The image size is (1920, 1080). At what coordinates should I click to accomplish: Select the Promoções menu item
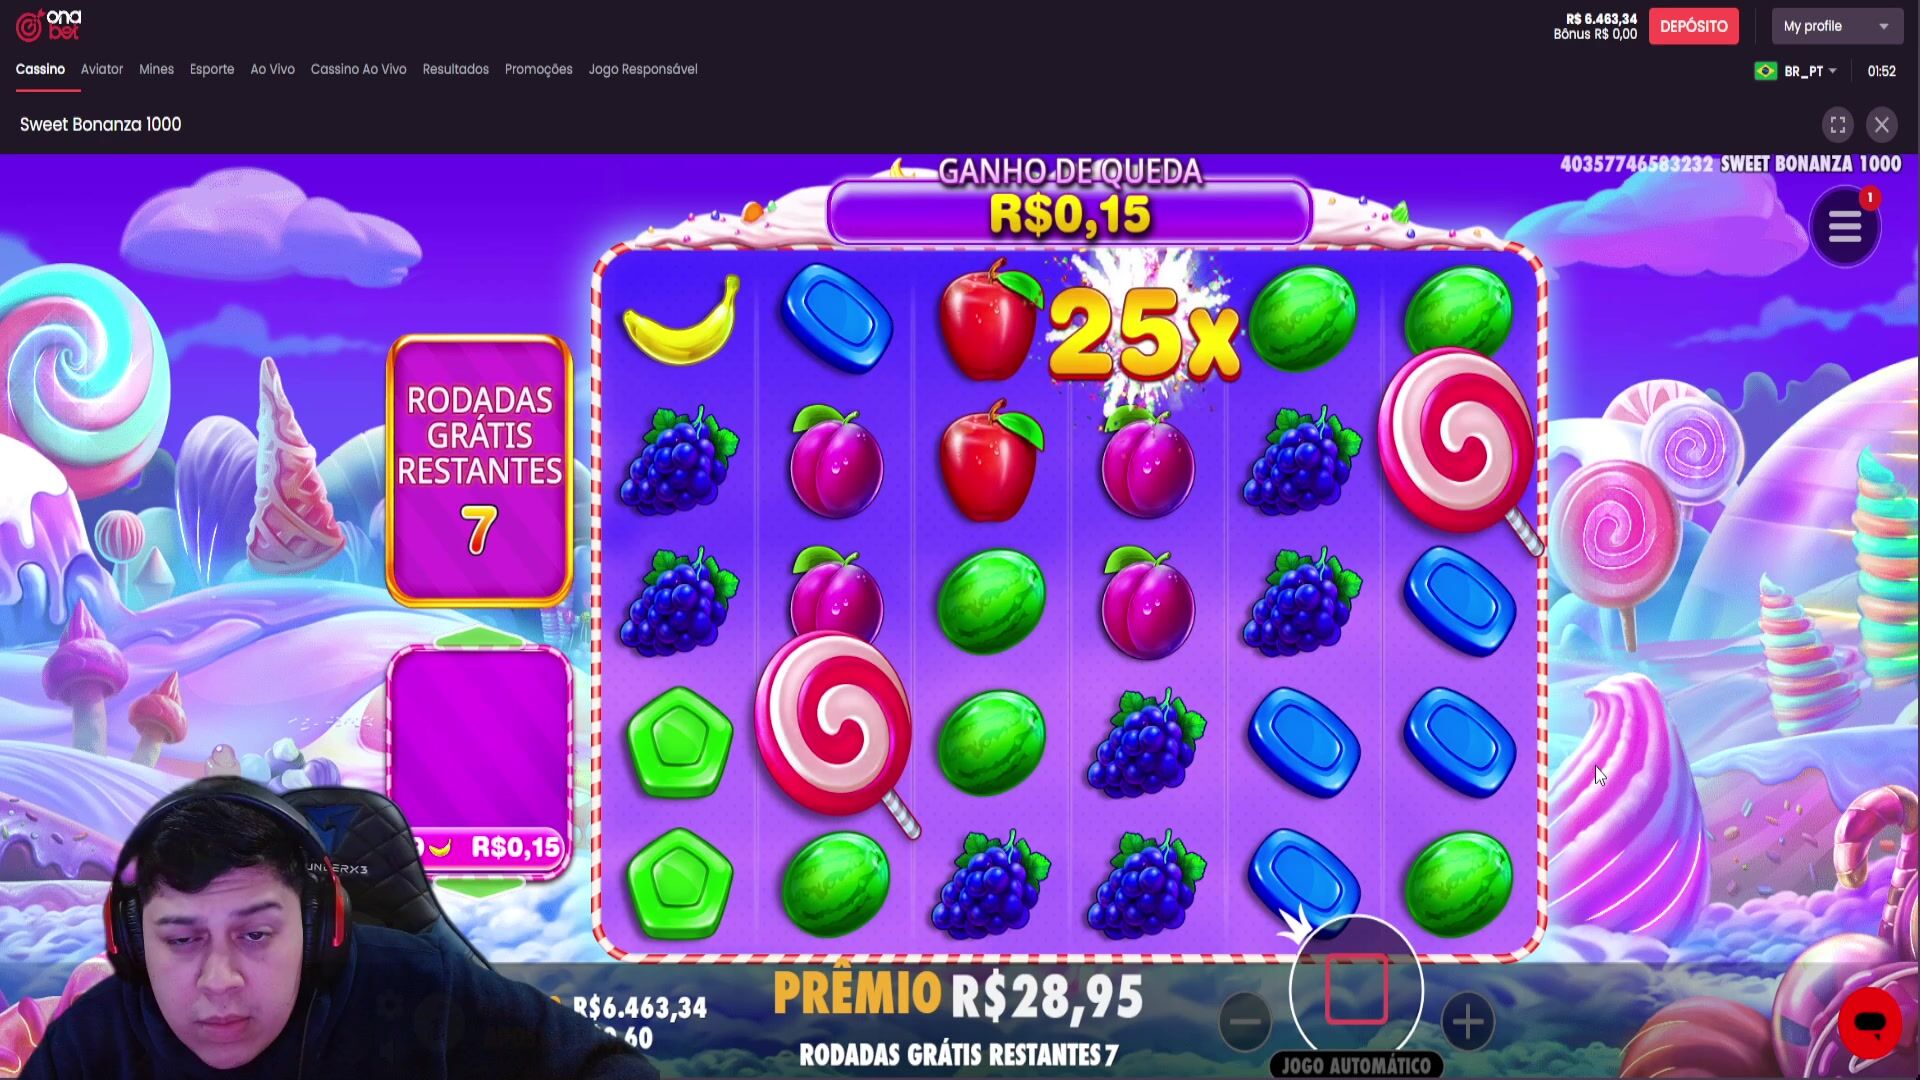click(x=538, y=69)
